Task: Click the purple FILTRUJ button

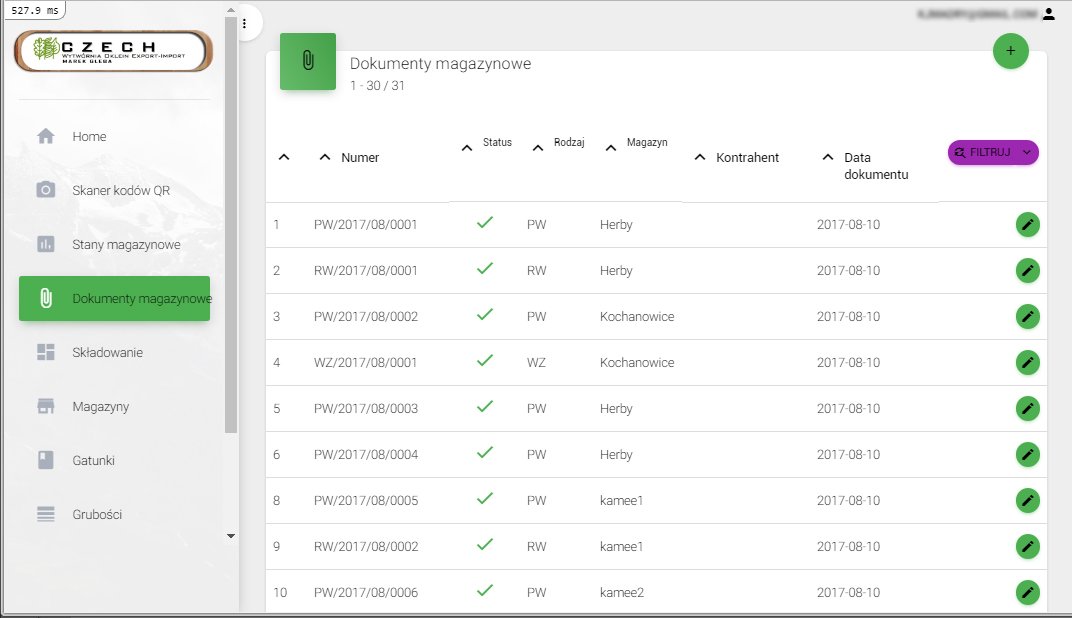Action: (985, 152)
